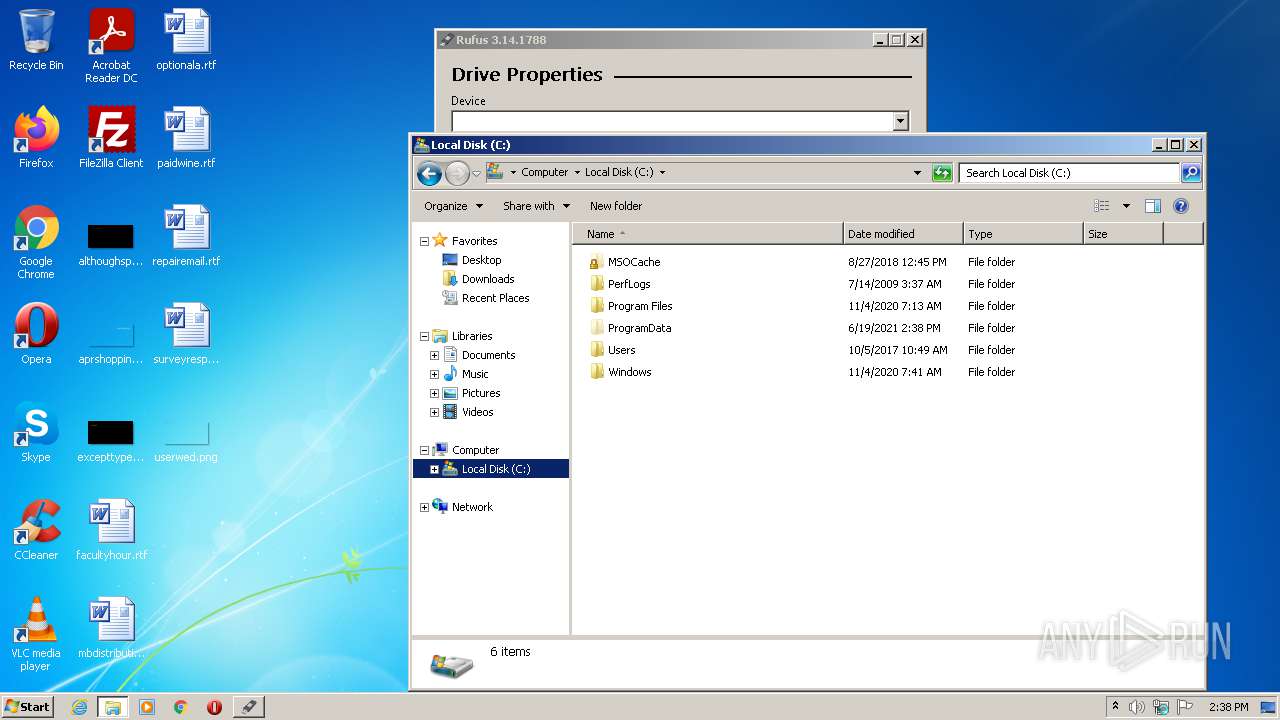Screen dimensions: 1280x720
Task: Select surveyresp... document on desktop
Action: 186,334
